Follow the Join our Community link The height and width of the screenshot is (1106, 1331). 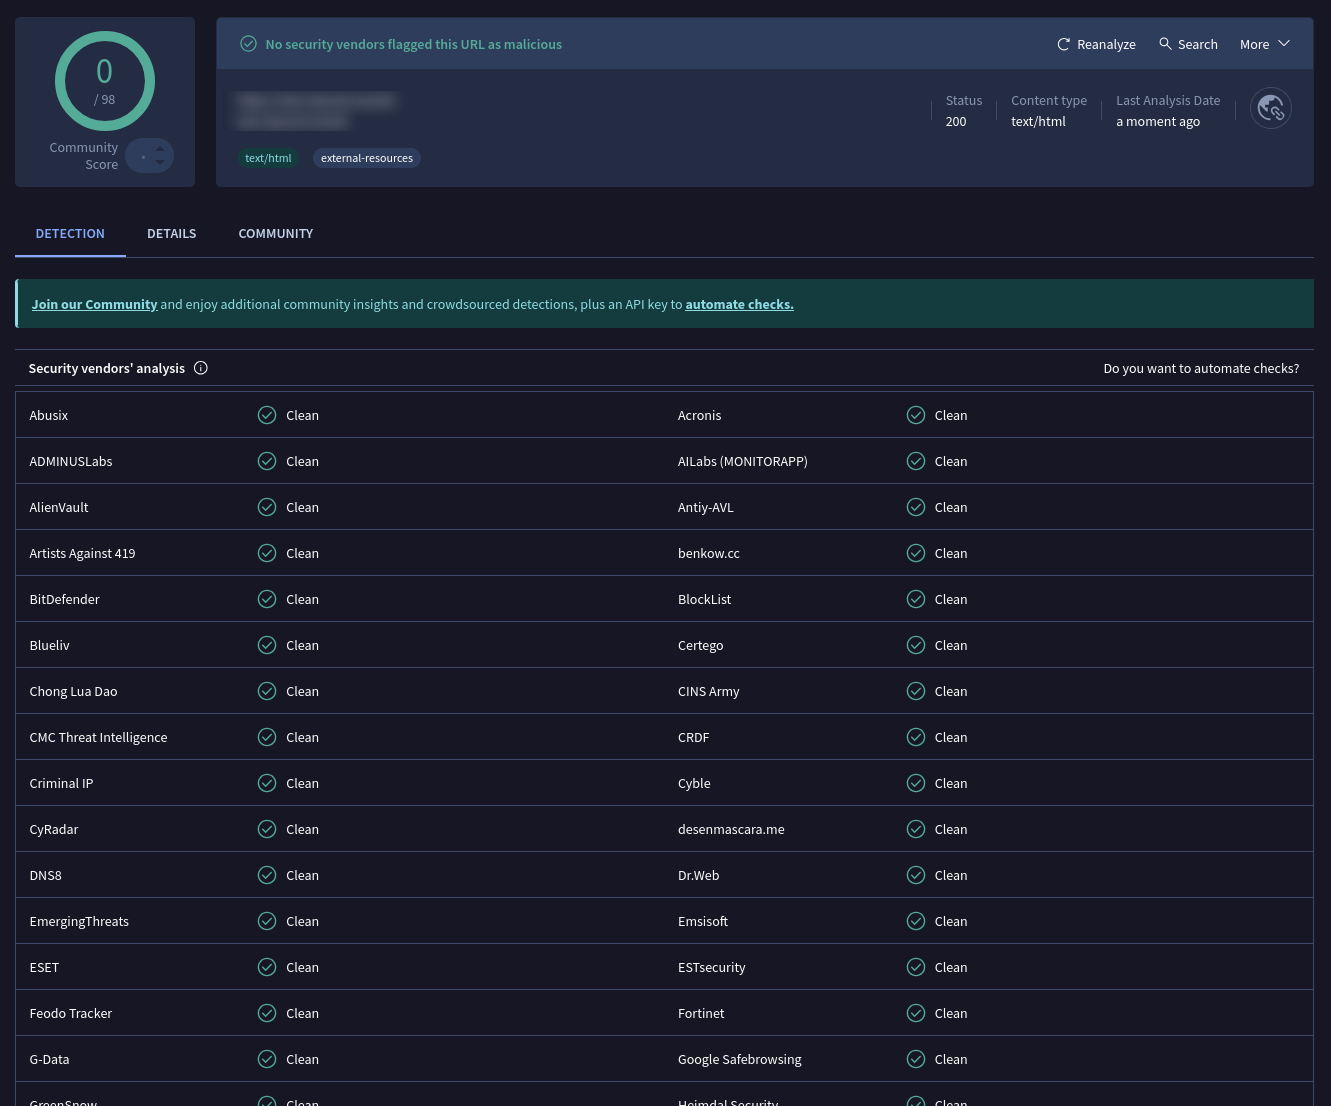point(94,304)
